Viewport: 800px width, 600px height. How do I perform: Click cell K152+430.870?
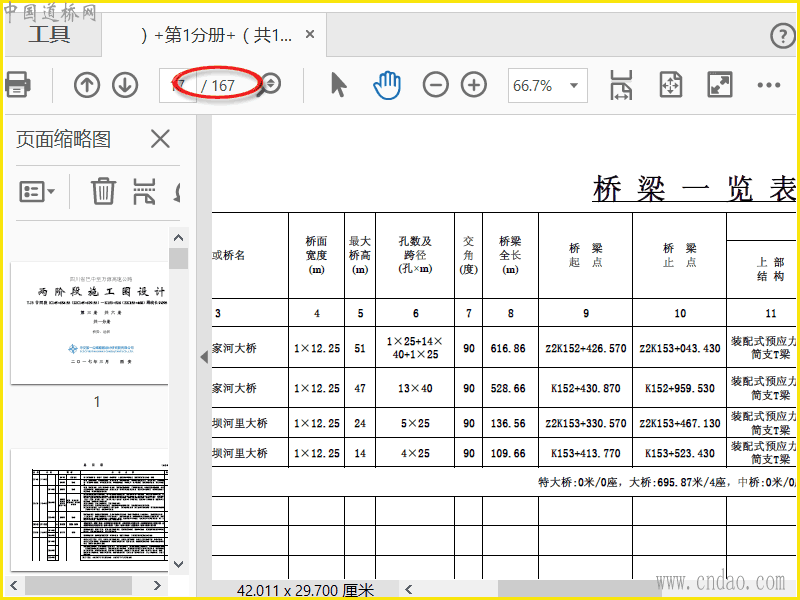pos(586,388)
